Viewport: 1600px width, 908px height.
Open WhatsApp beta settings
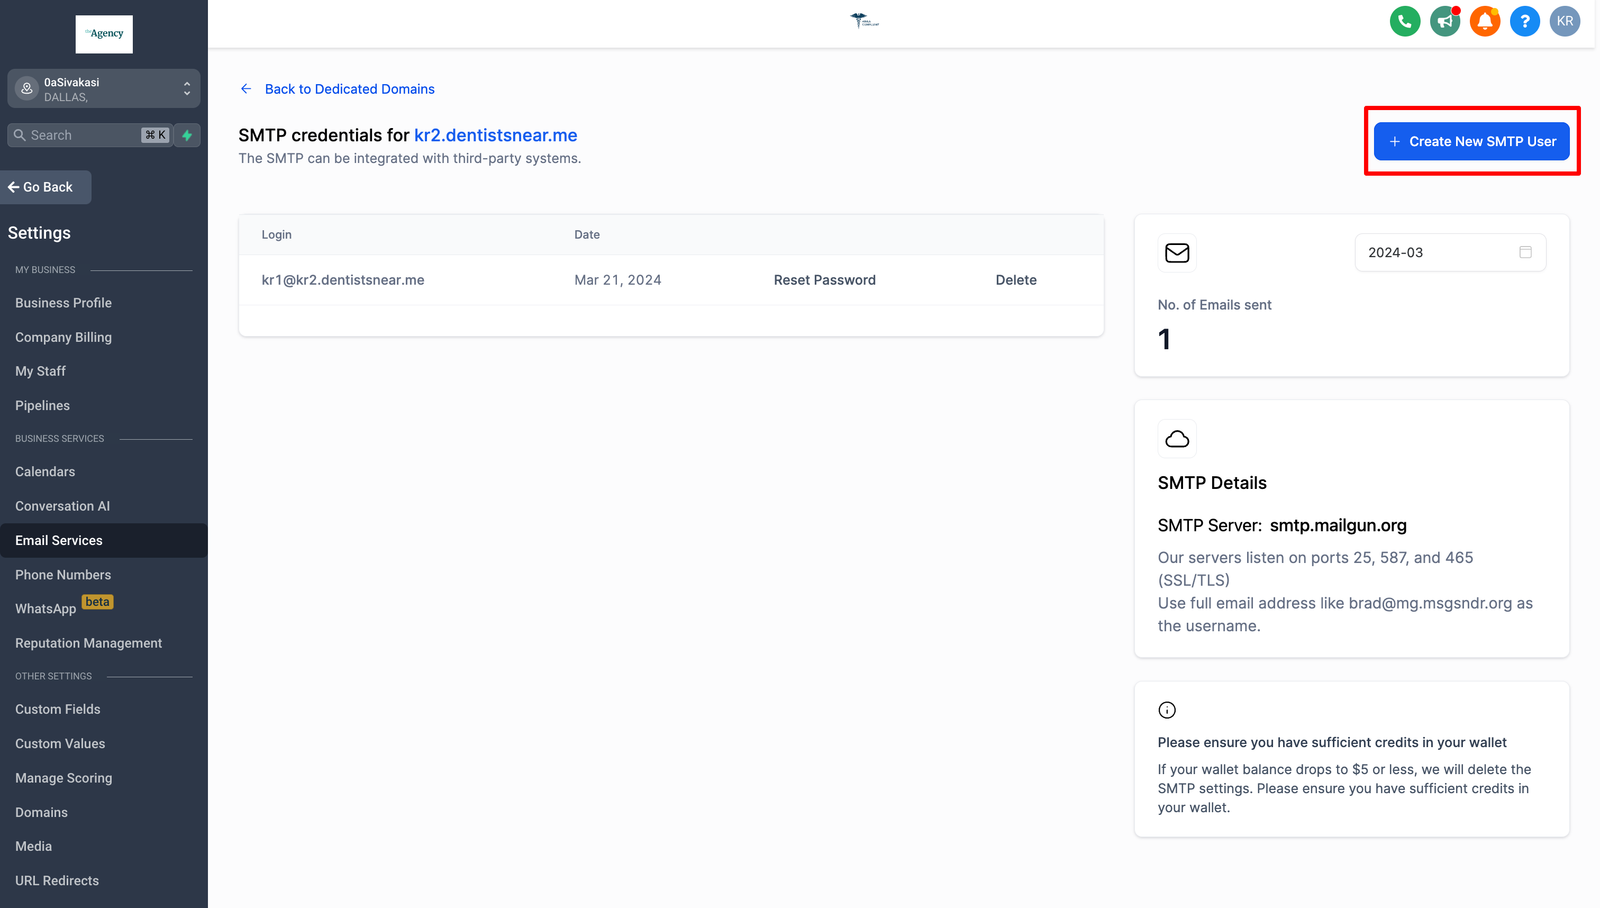click(46, 609)
